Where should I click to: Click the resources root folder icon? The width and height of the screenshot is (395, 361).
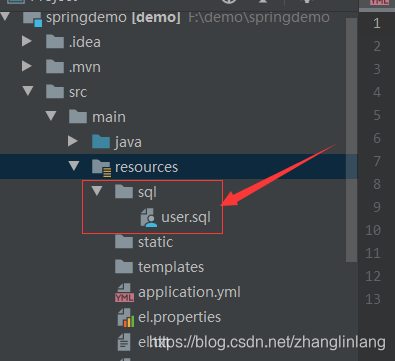101,167
